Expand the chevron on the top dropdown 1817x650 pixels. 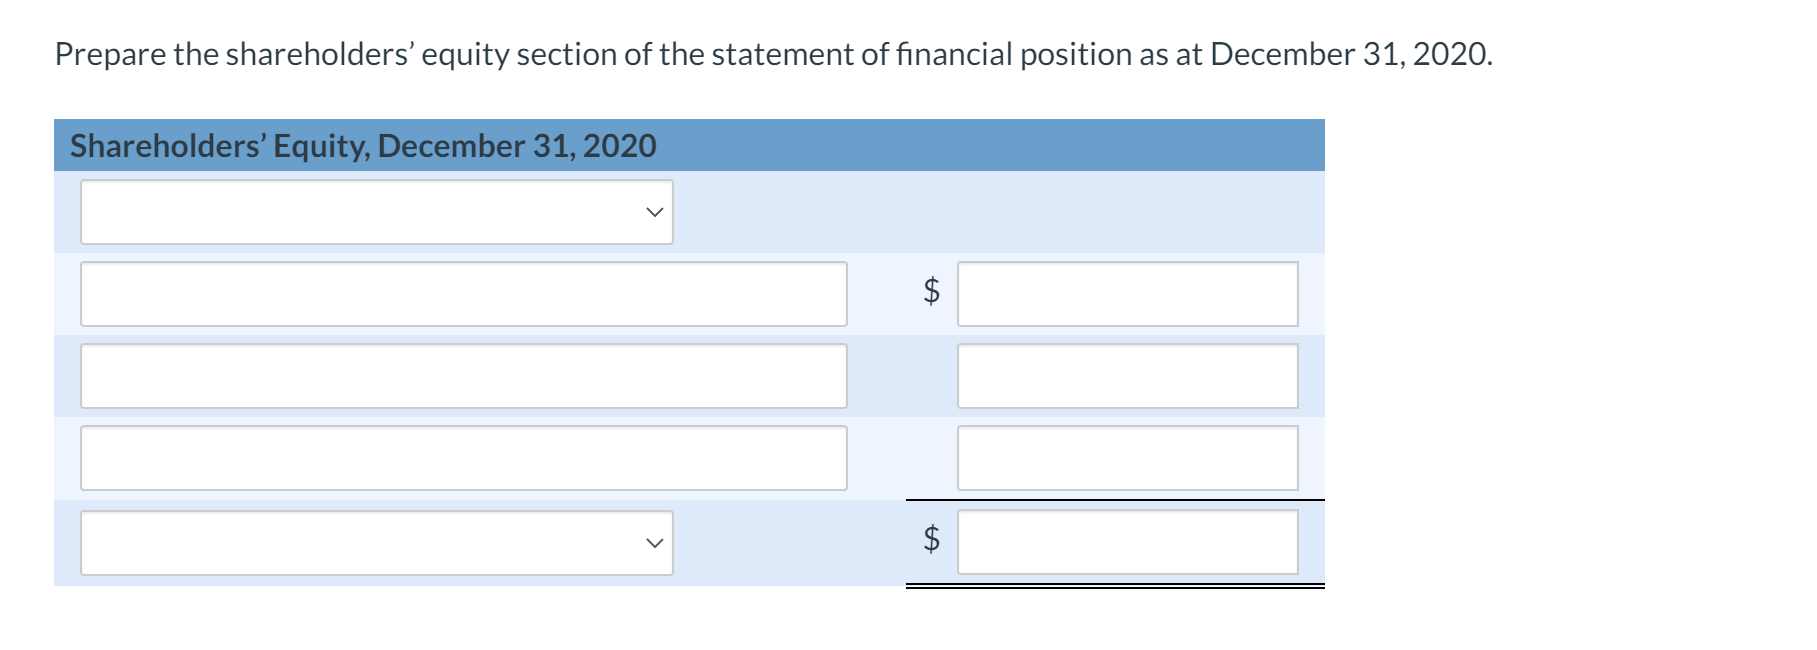(x=655, y=212)
